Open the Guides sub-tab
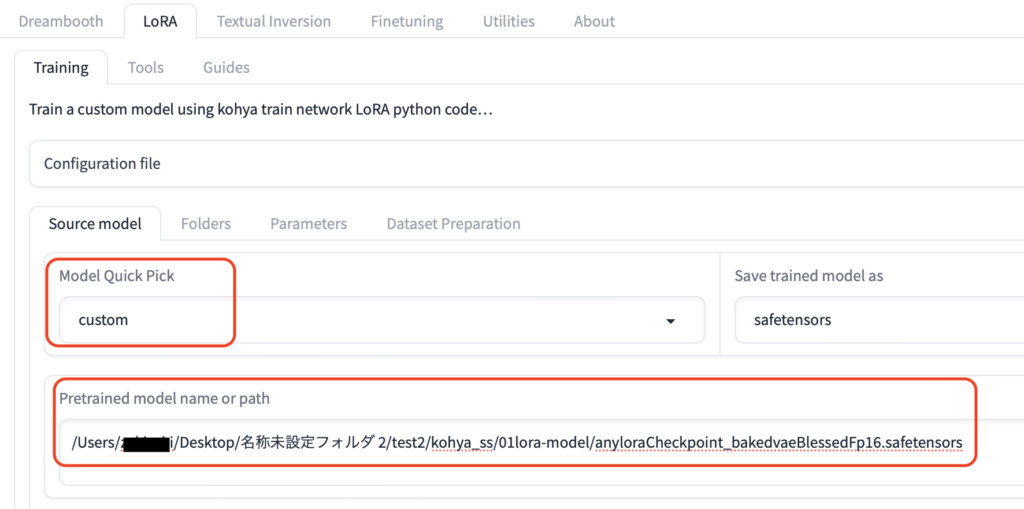 226,67
